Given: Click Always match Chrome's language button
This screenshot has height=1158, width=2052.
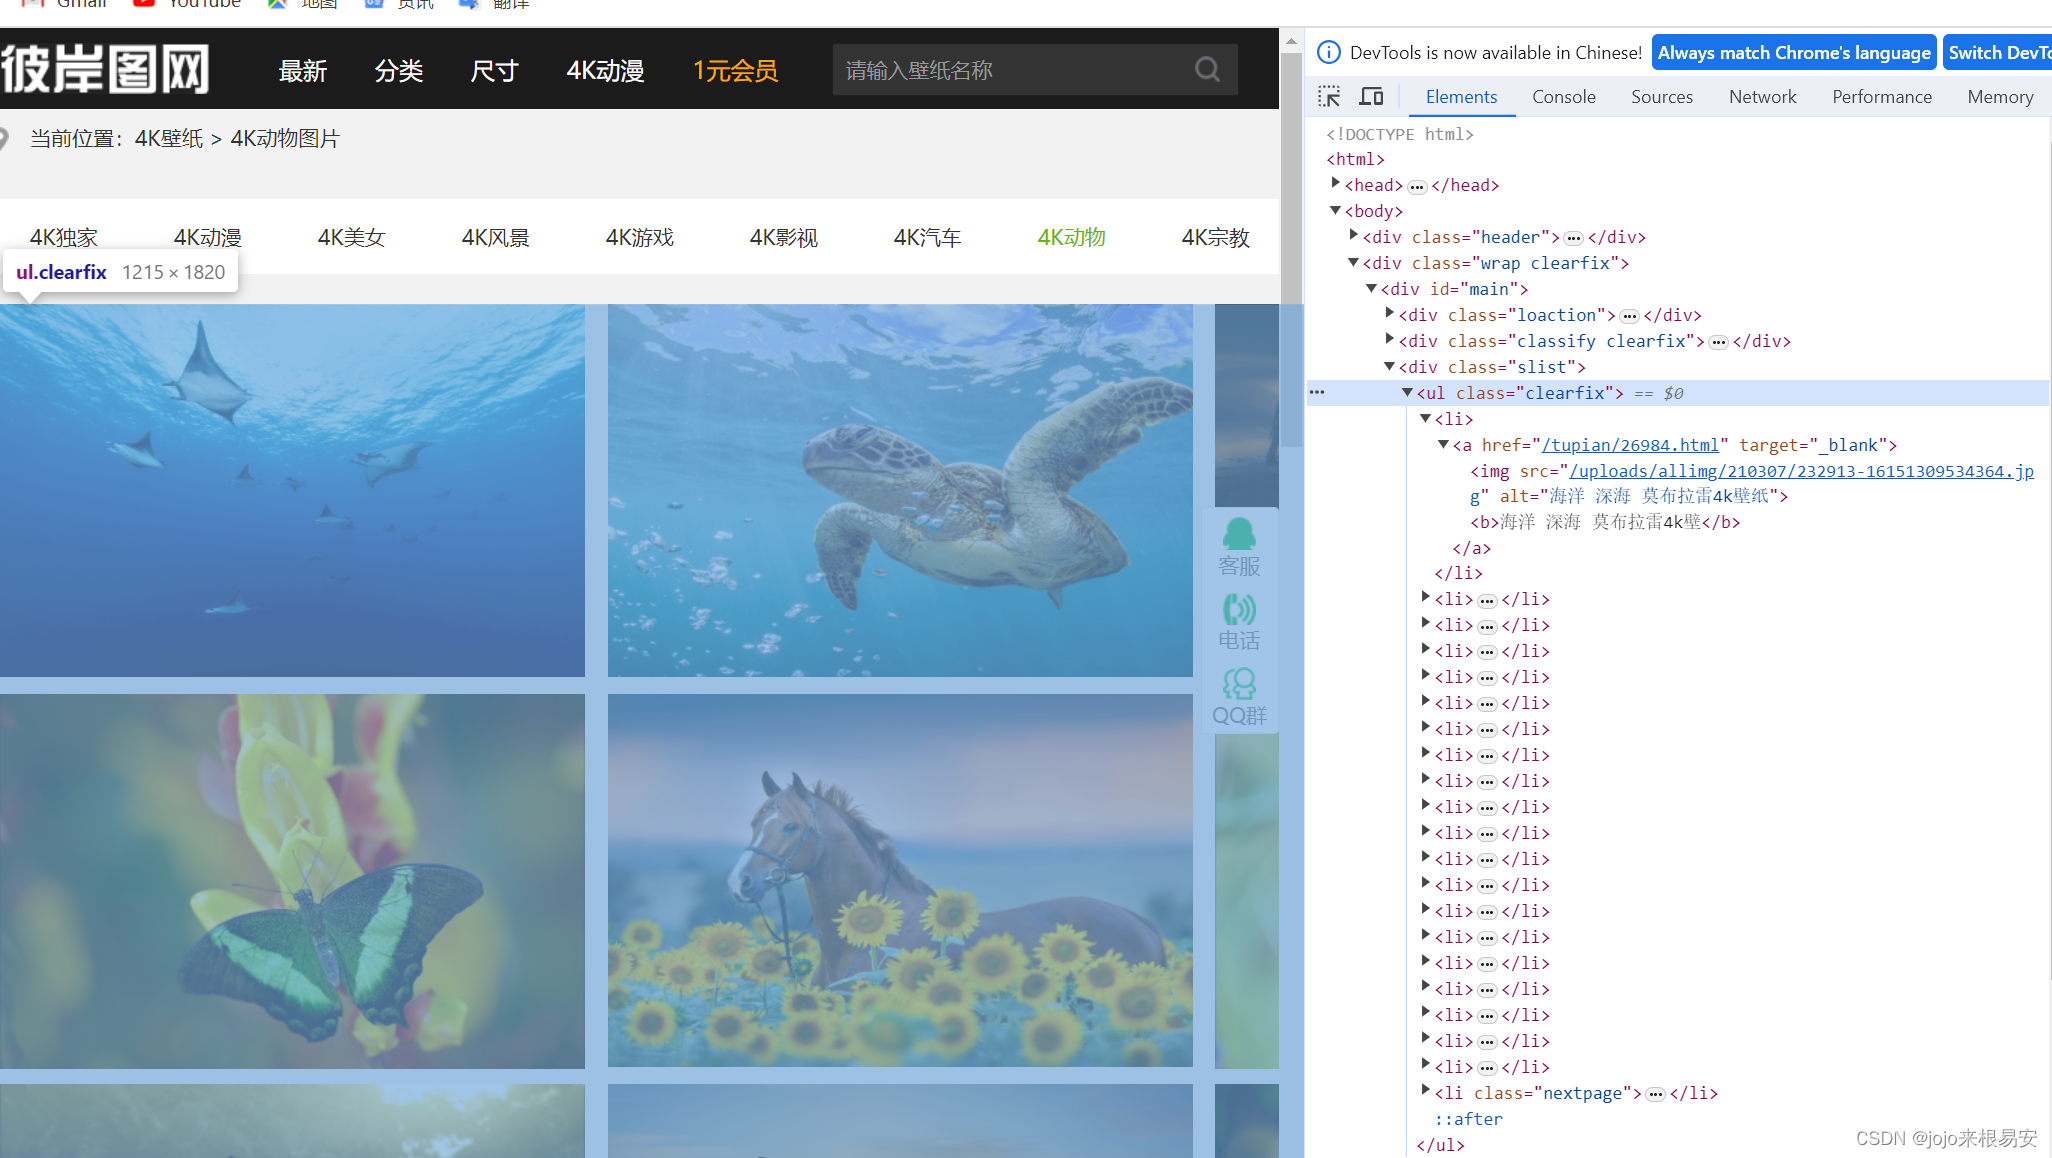Looking at the screenshot, I should point(1794,53).
